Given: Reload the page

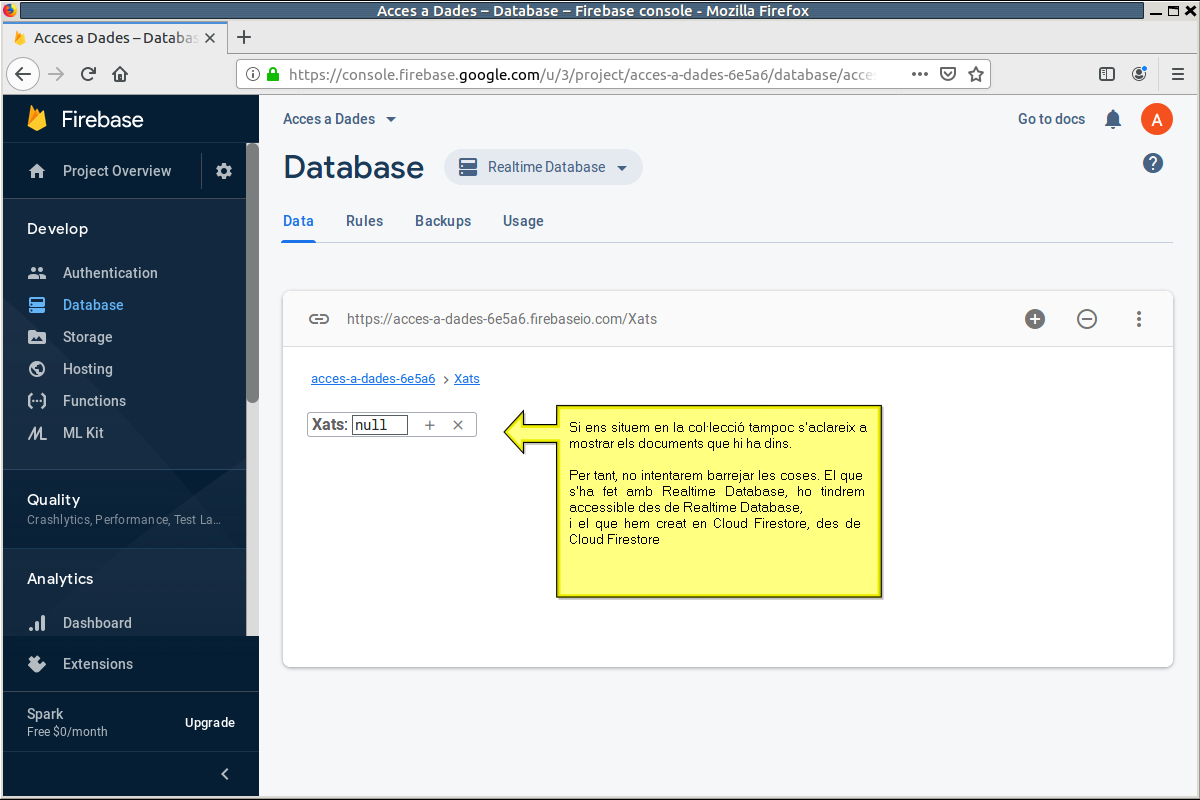Looking at the screenshot, I should [x=88, y=74].
